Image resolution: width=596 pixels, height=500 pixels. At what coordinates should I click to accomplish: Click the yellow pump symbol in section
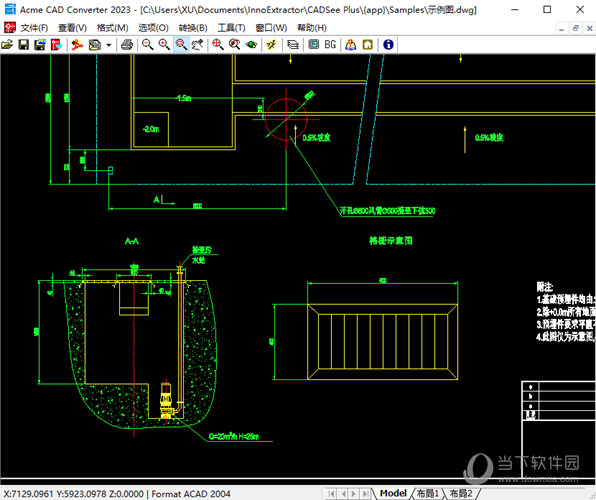point(166,400)
